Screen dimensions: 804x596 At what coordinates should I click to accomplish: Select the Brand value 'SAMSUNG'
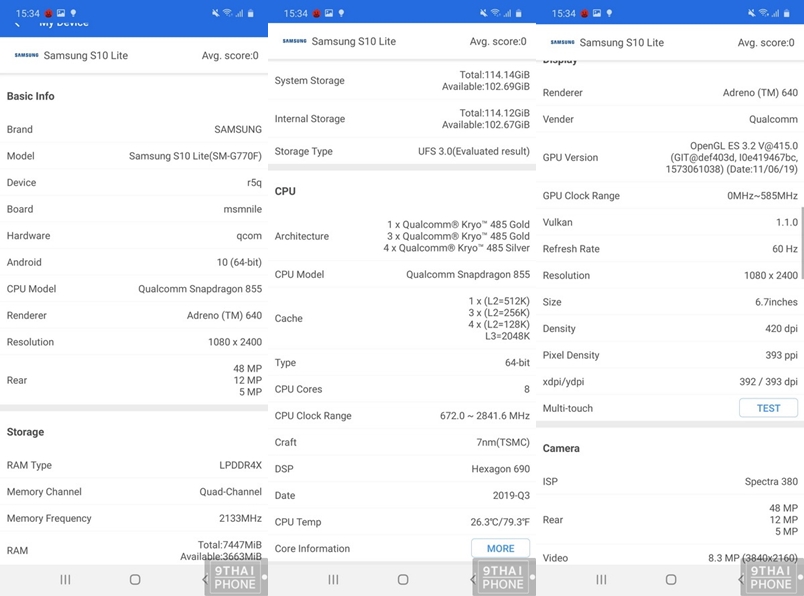click(238, 129)
